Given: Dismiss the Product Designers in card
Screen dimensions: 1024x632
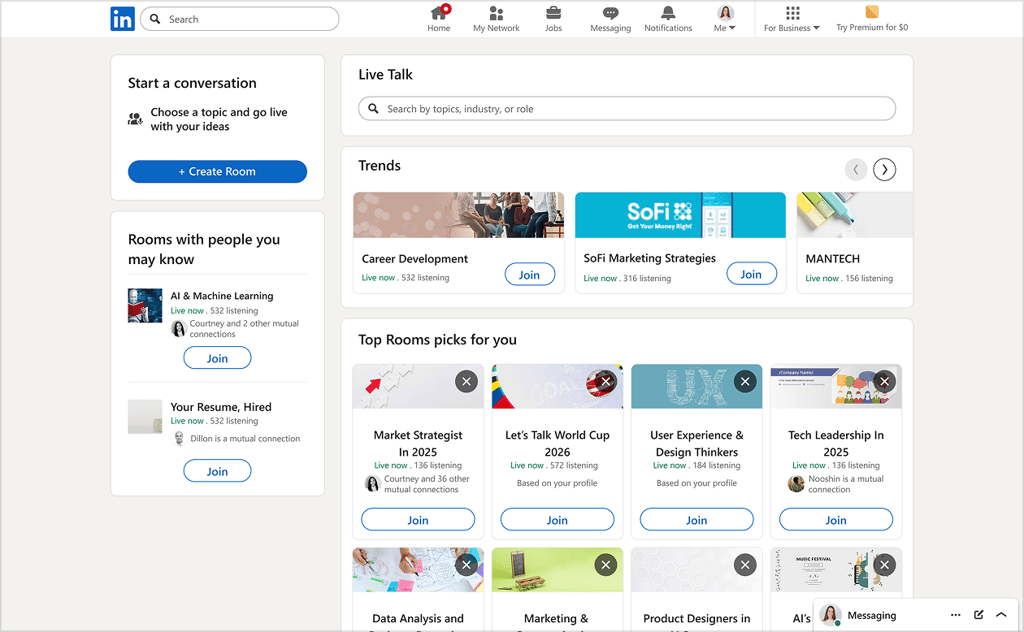Looking at the screenshot, I should point(745,565).
